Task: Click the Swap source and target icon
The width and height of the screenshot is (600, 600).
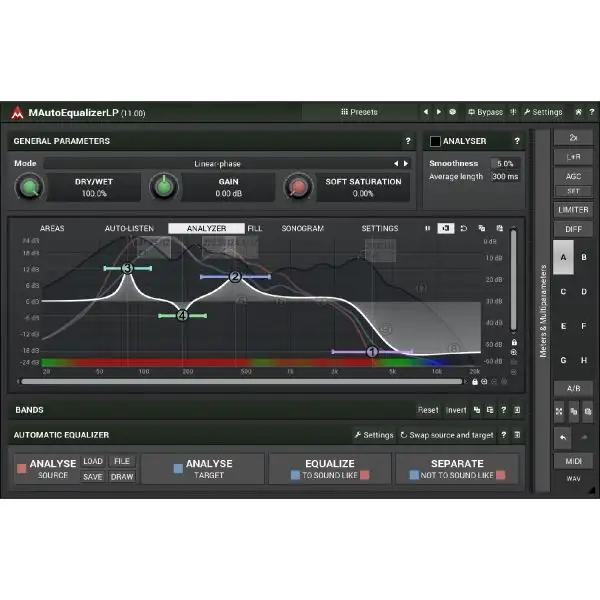Action: coord(404,435)
